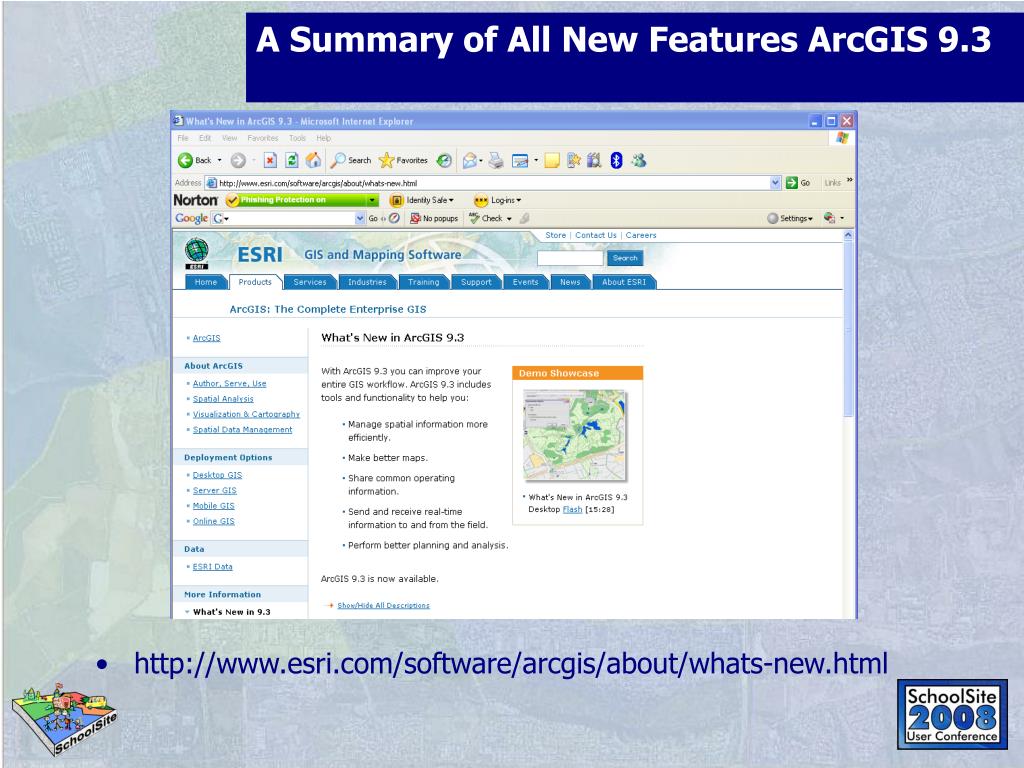1024x768 pixels.
Task: Open the Favorites star in the toolbar
Action: click(403, 160)
